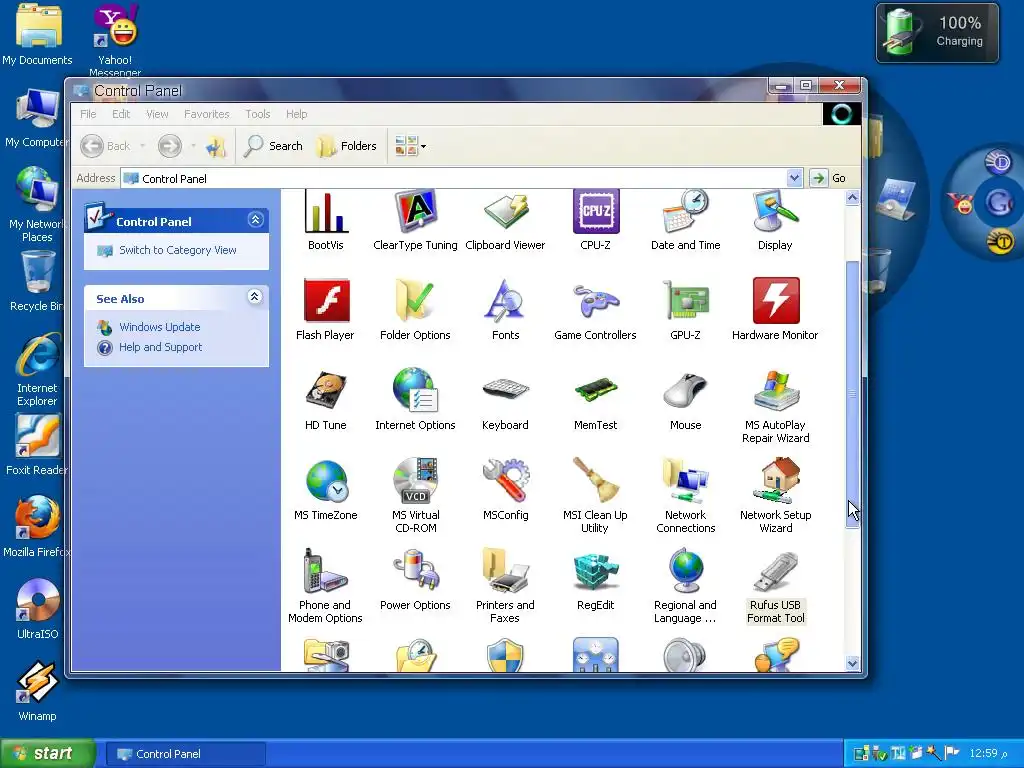This screenshot has width=1024, height=768.
Task: Expand the Back history dropdown arrow
Action: pos(142,146)
